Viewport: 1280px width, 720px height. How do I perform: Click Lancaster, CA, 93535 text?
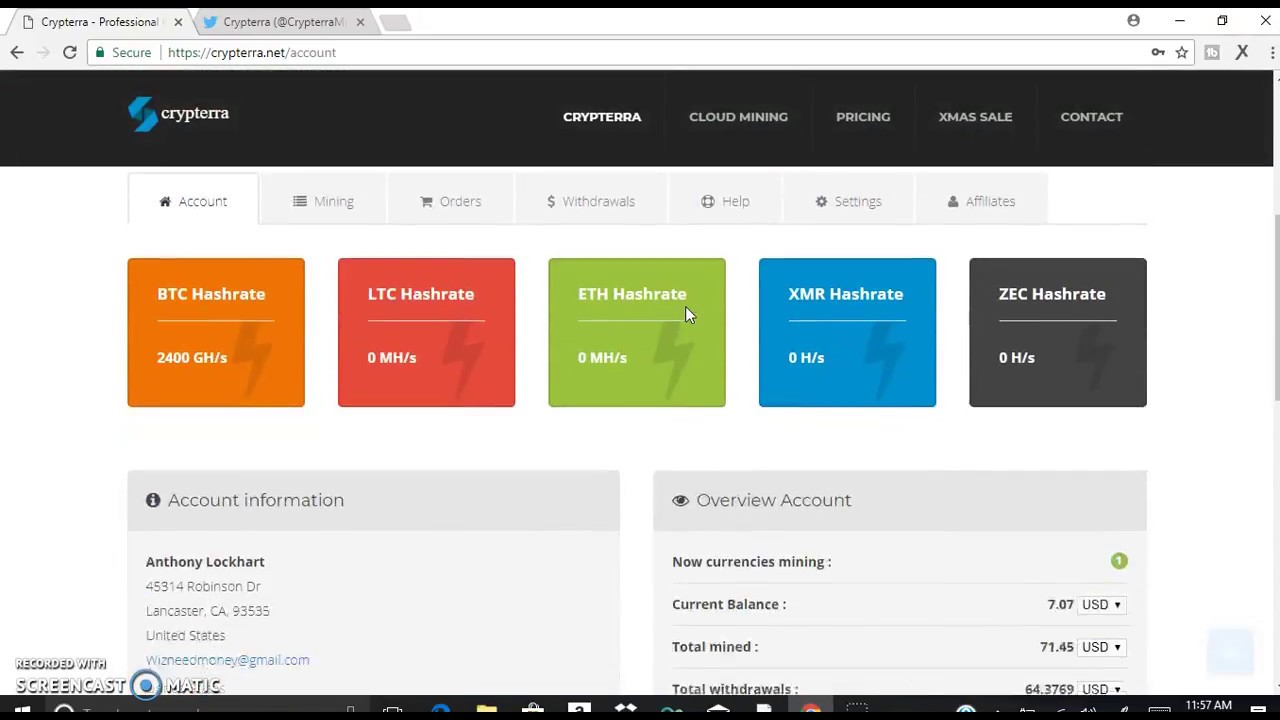207,611
